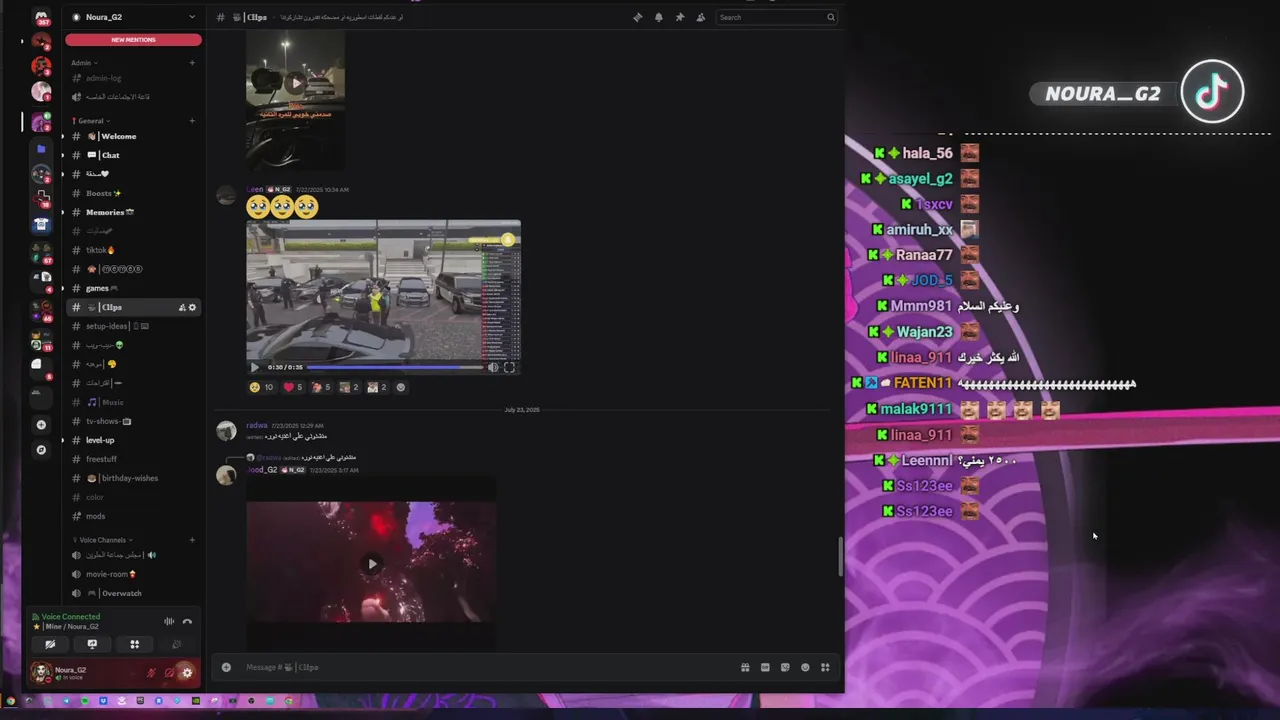Click the chat scrollbar thumb
Viewport: 1280px width, 720px height.
click(840, 556)
